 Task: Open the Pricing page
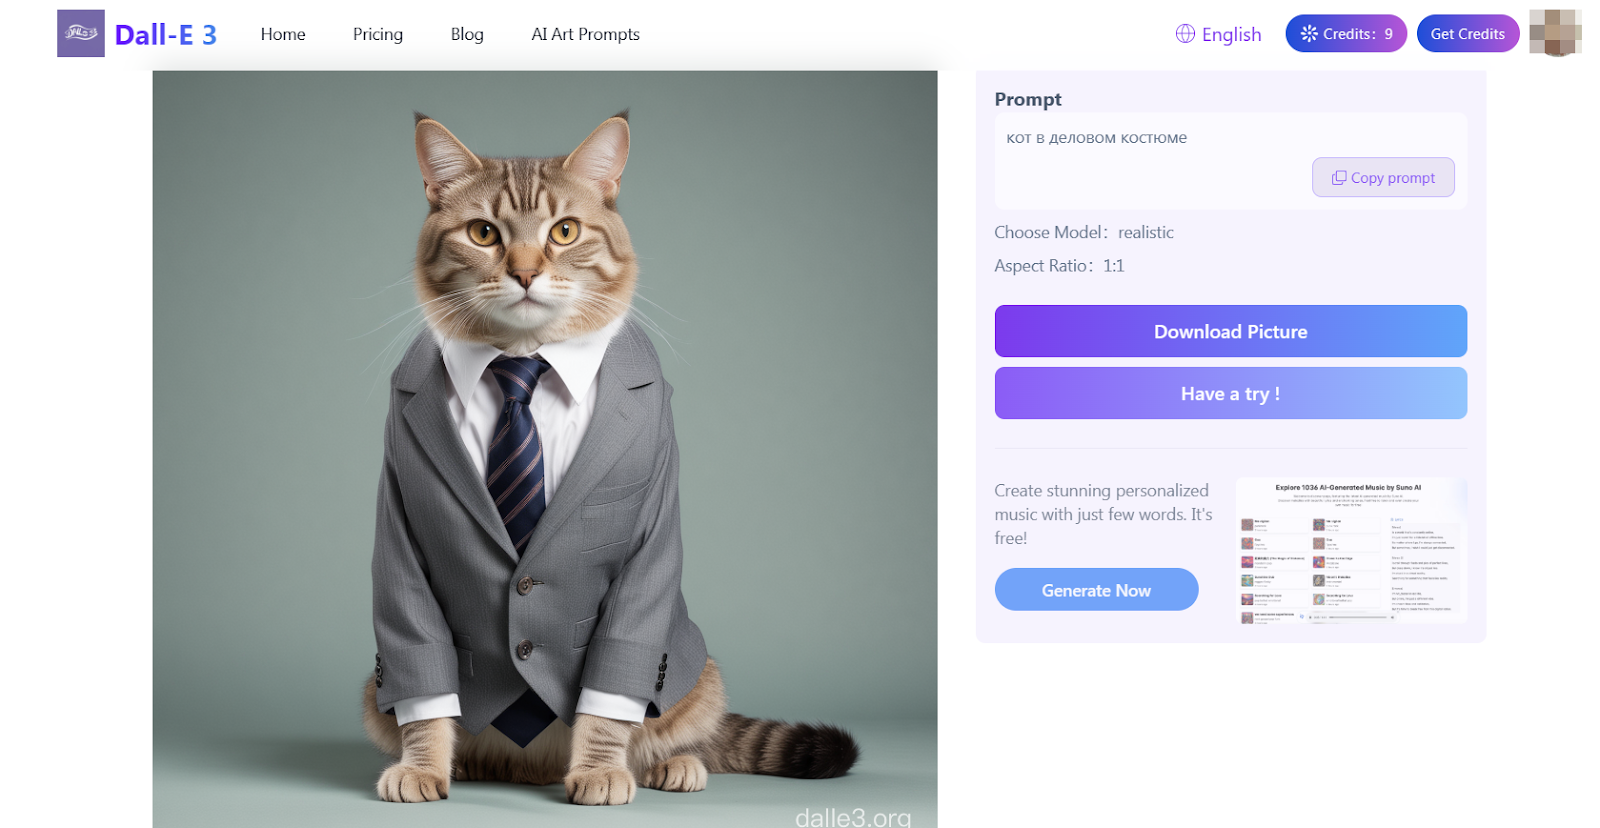[x=377, y=34]
